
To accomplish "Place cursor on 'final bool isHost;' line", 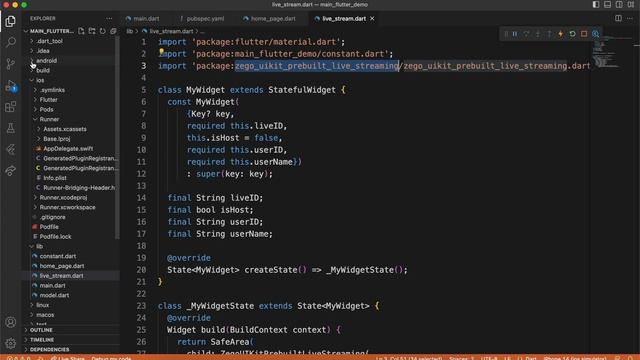I will point(210,210).
